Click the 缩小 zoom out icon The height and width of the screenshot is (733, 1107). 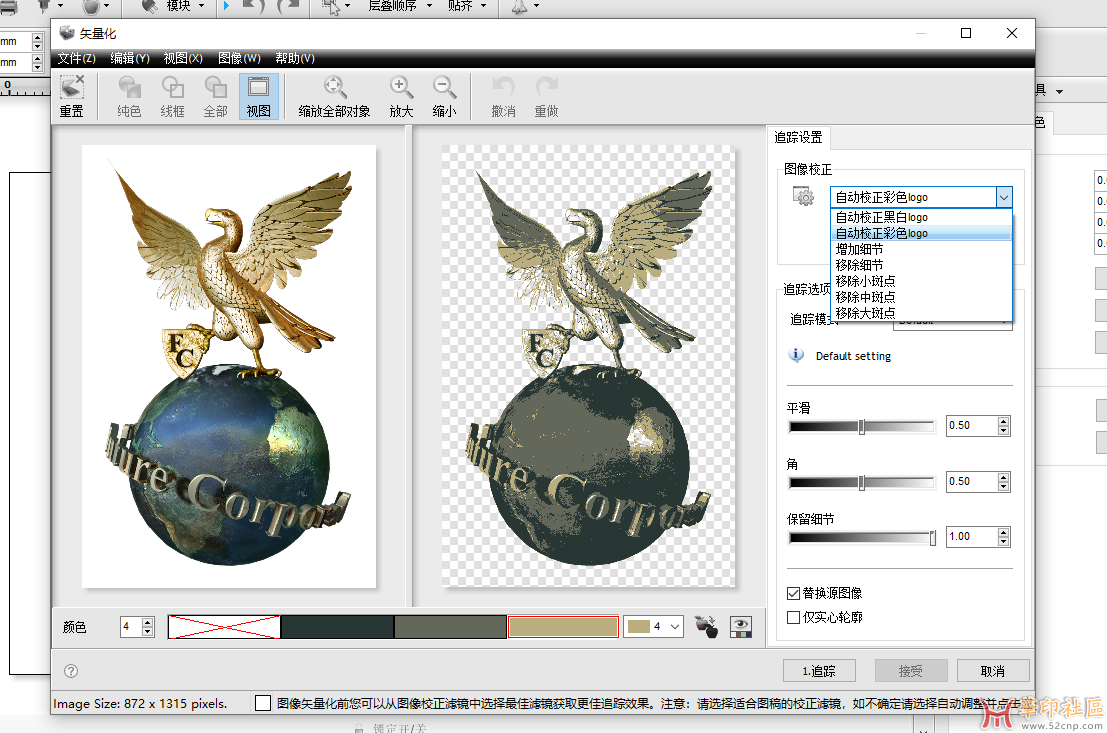point(444,90)
